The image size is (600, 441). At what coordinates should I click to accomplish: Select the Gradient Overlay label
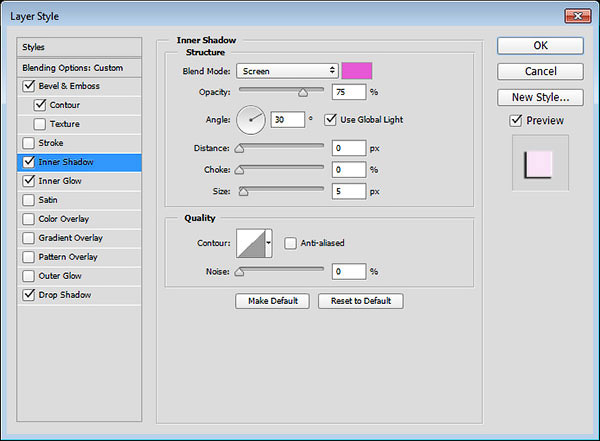coord(71,238)
